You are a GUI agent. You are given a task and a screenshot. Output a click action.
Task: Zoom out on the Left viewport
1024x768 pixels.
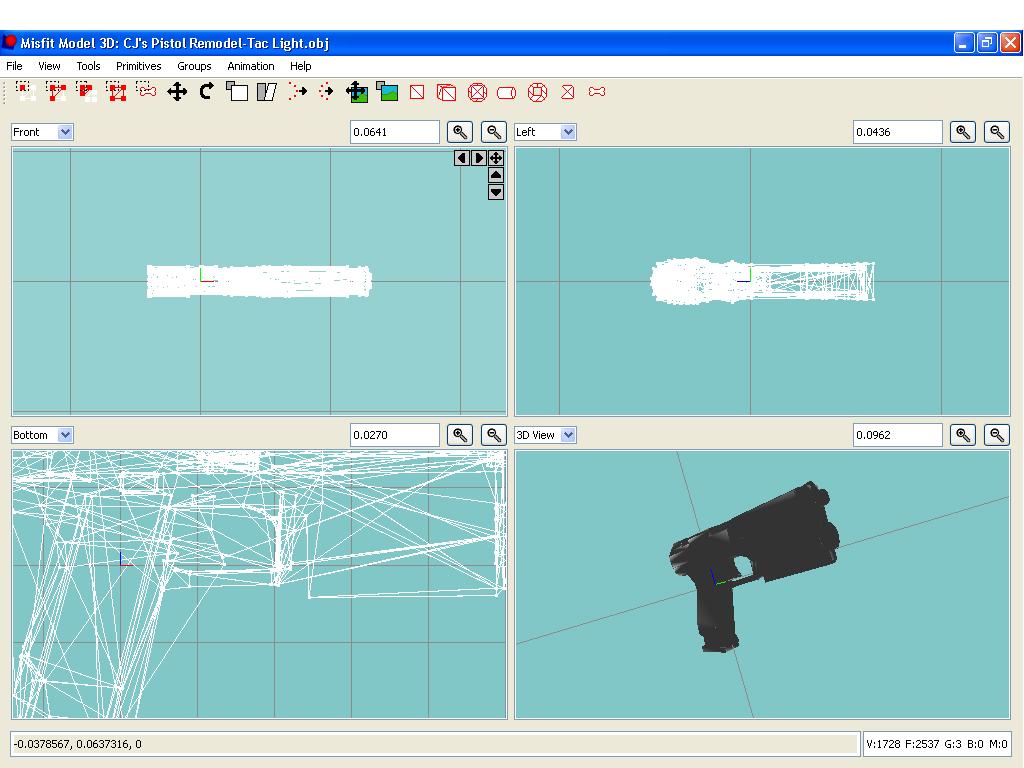coord(997,132)
